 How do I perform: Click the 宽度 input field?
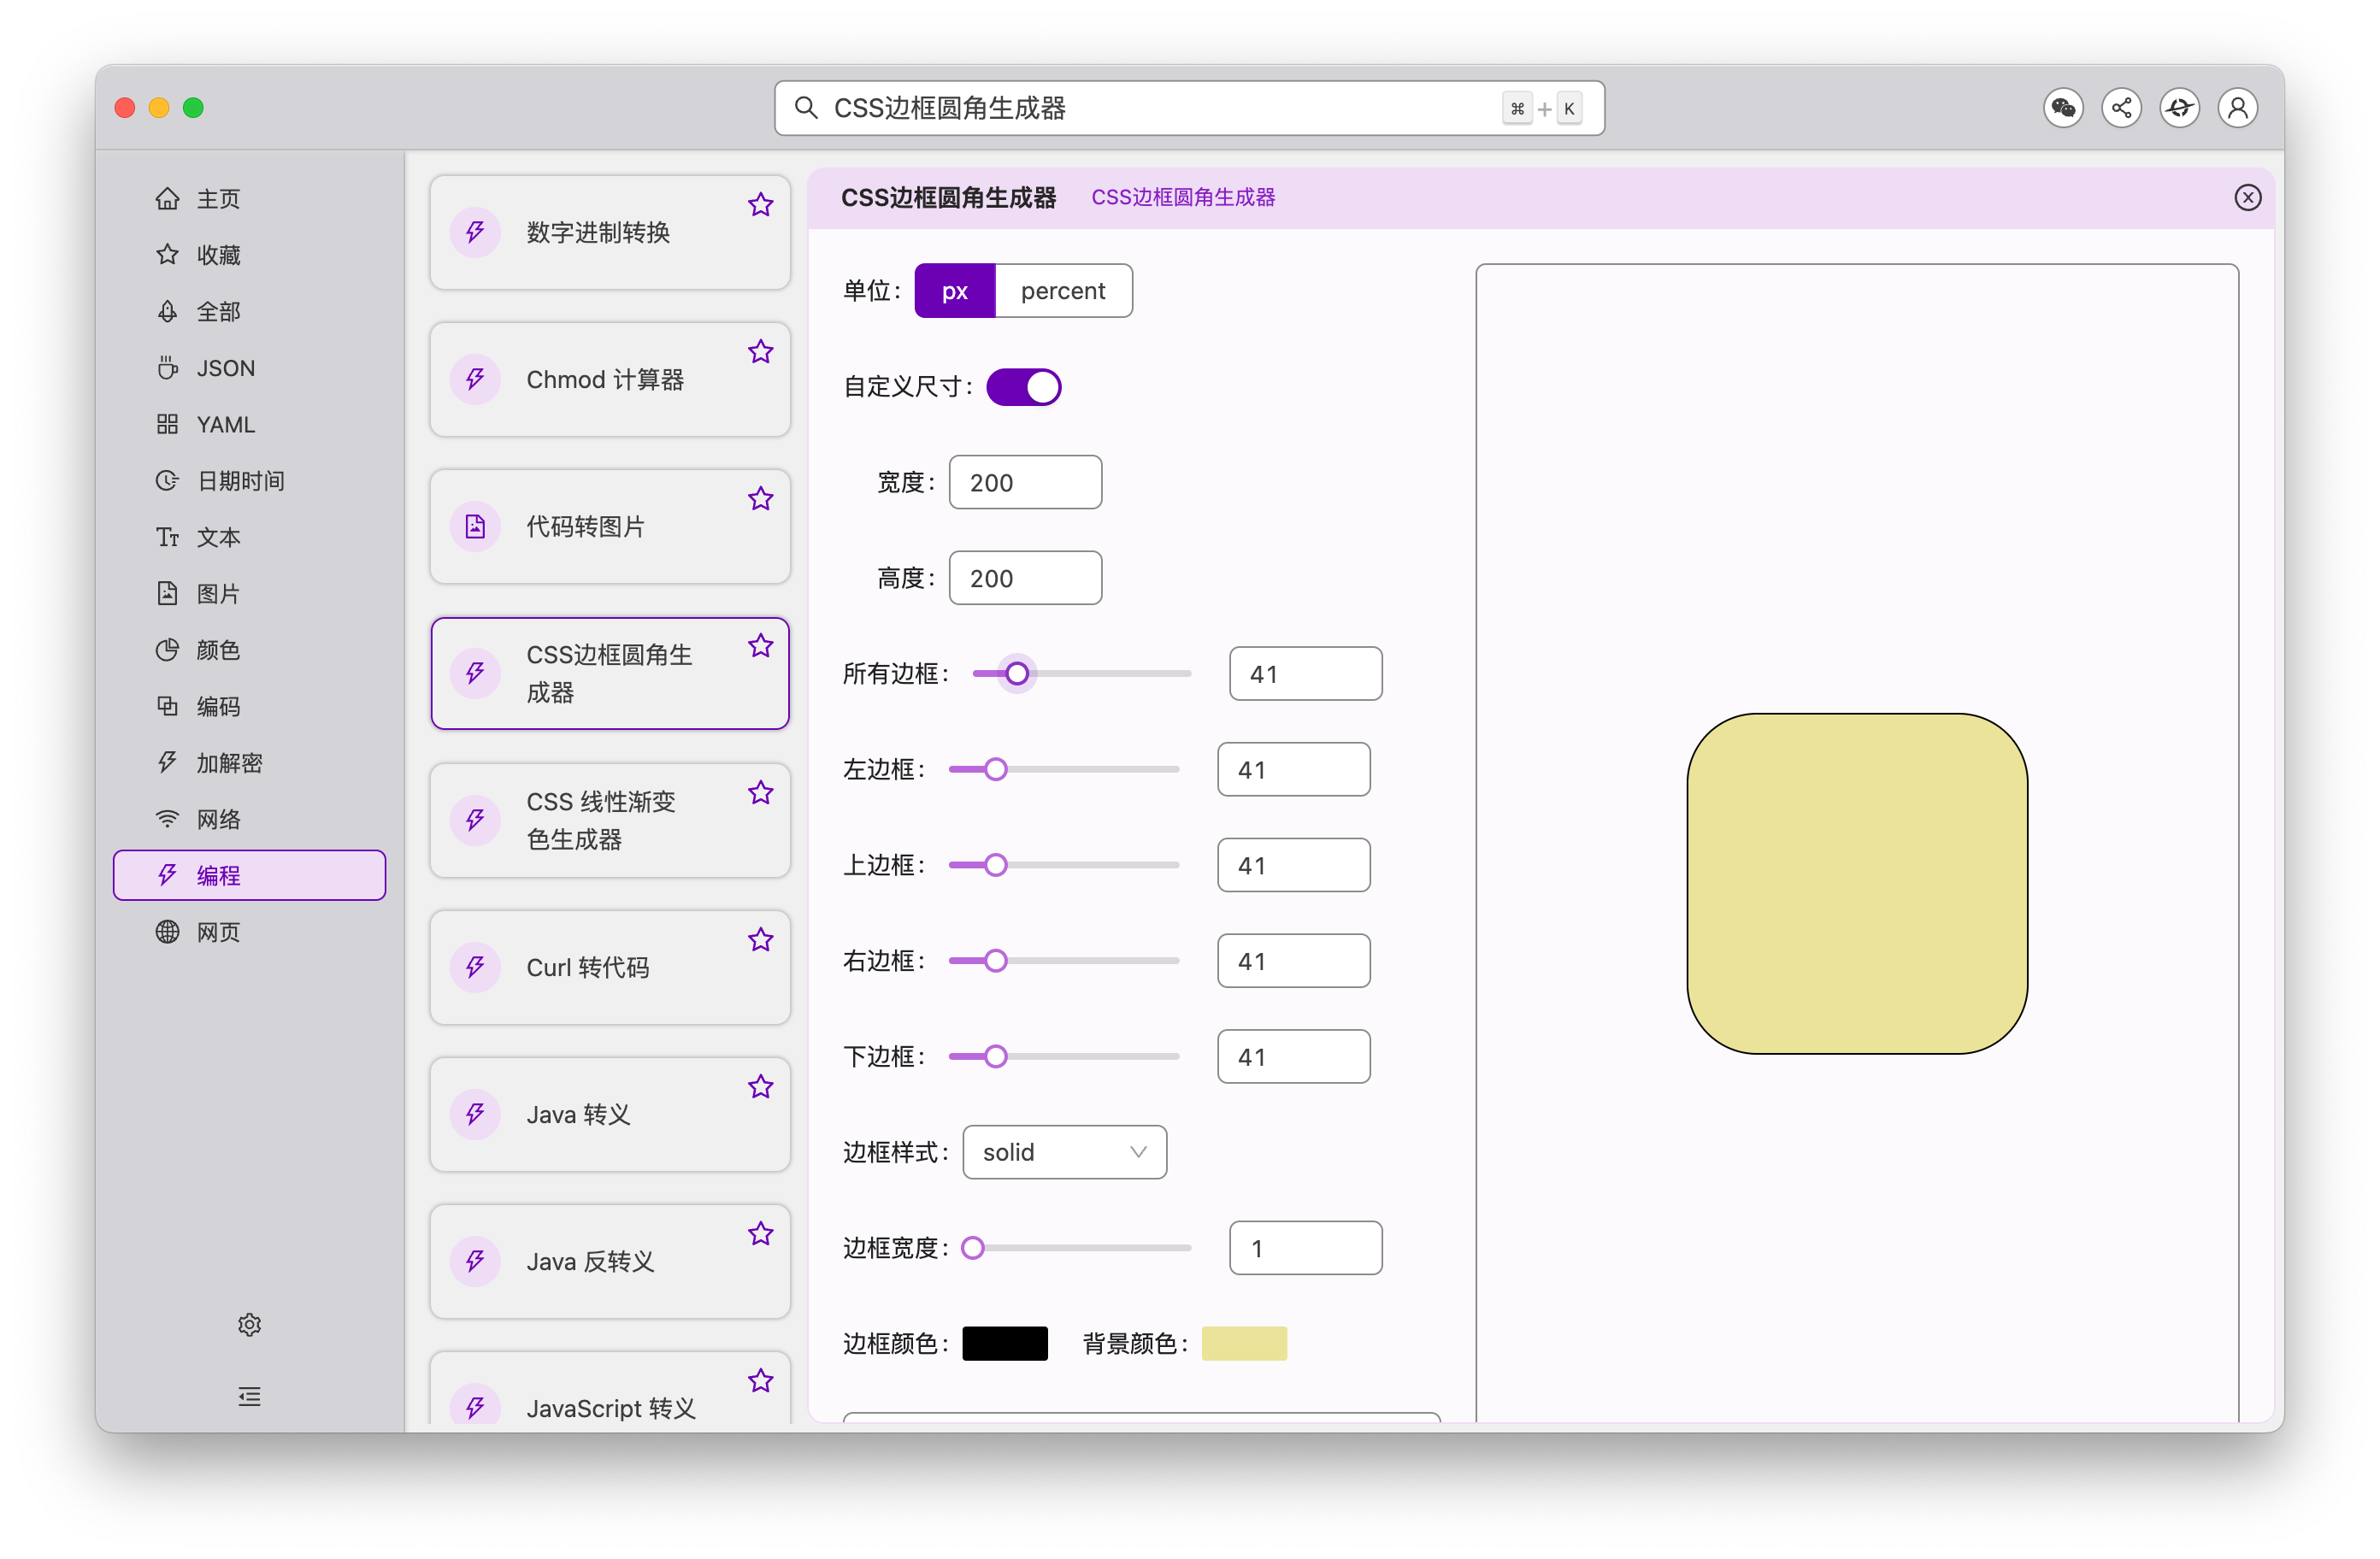pos(1025,483)
